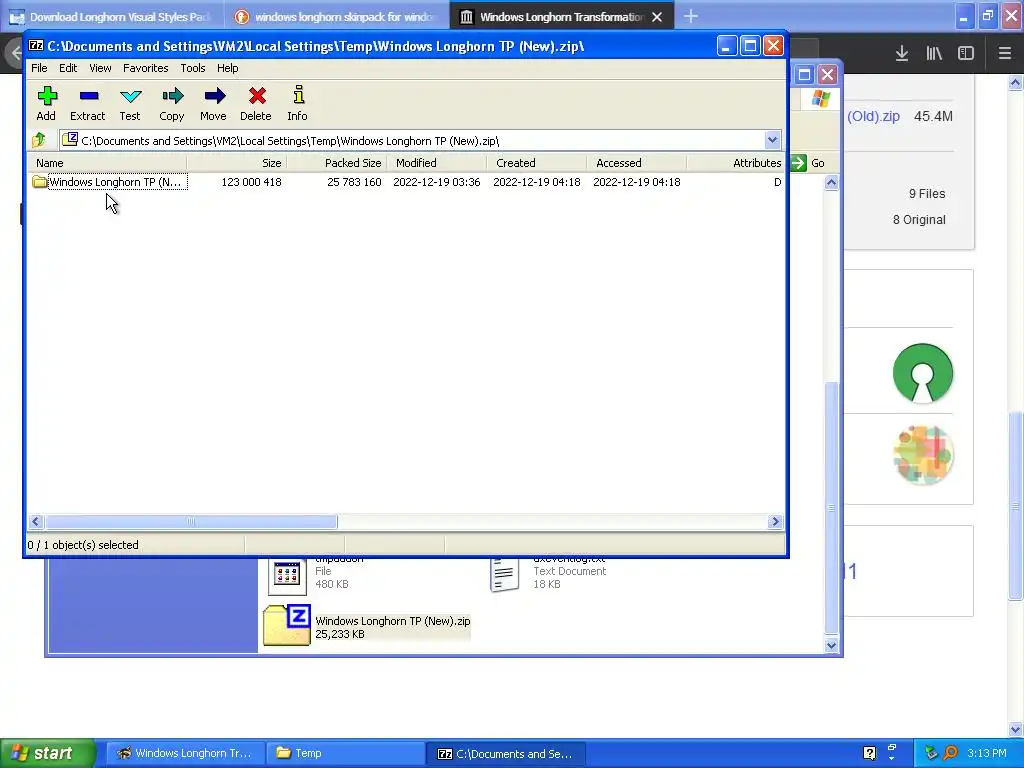Click the Copy toolbar icon

click(x=172, y=103)
